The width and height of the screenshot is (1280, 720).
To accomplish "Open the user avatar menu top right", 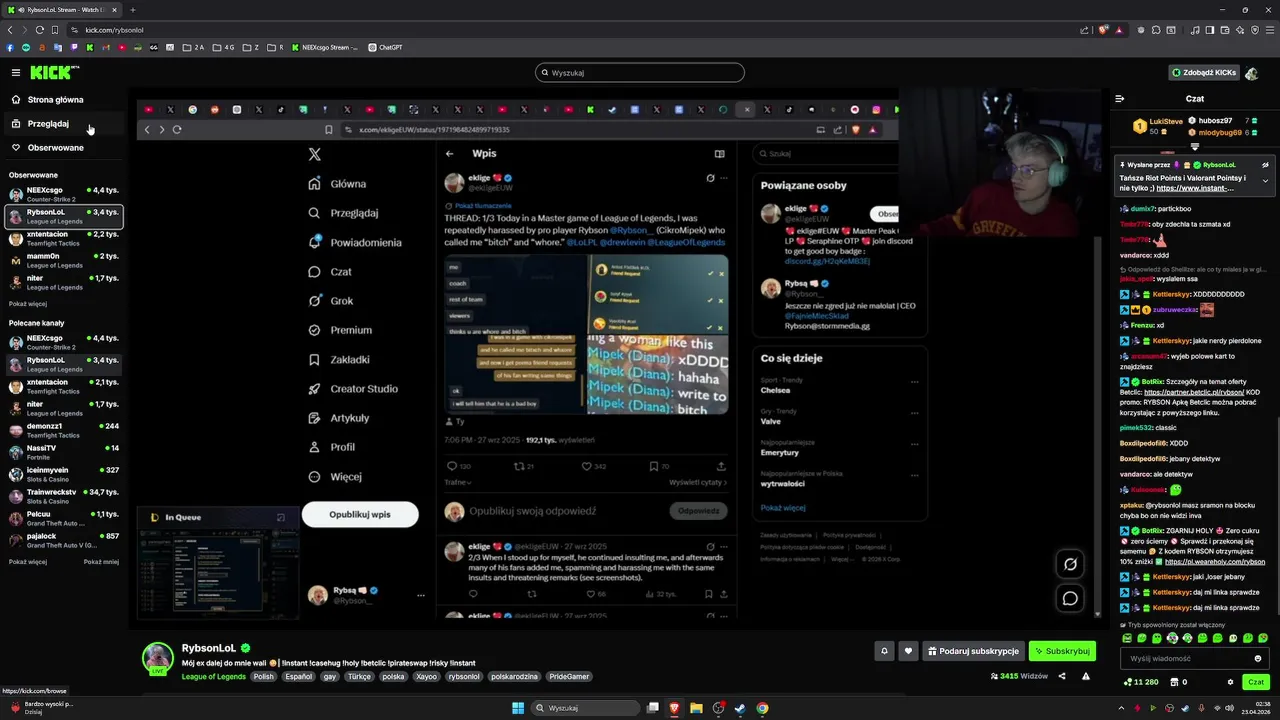I will click(1253, 72).
